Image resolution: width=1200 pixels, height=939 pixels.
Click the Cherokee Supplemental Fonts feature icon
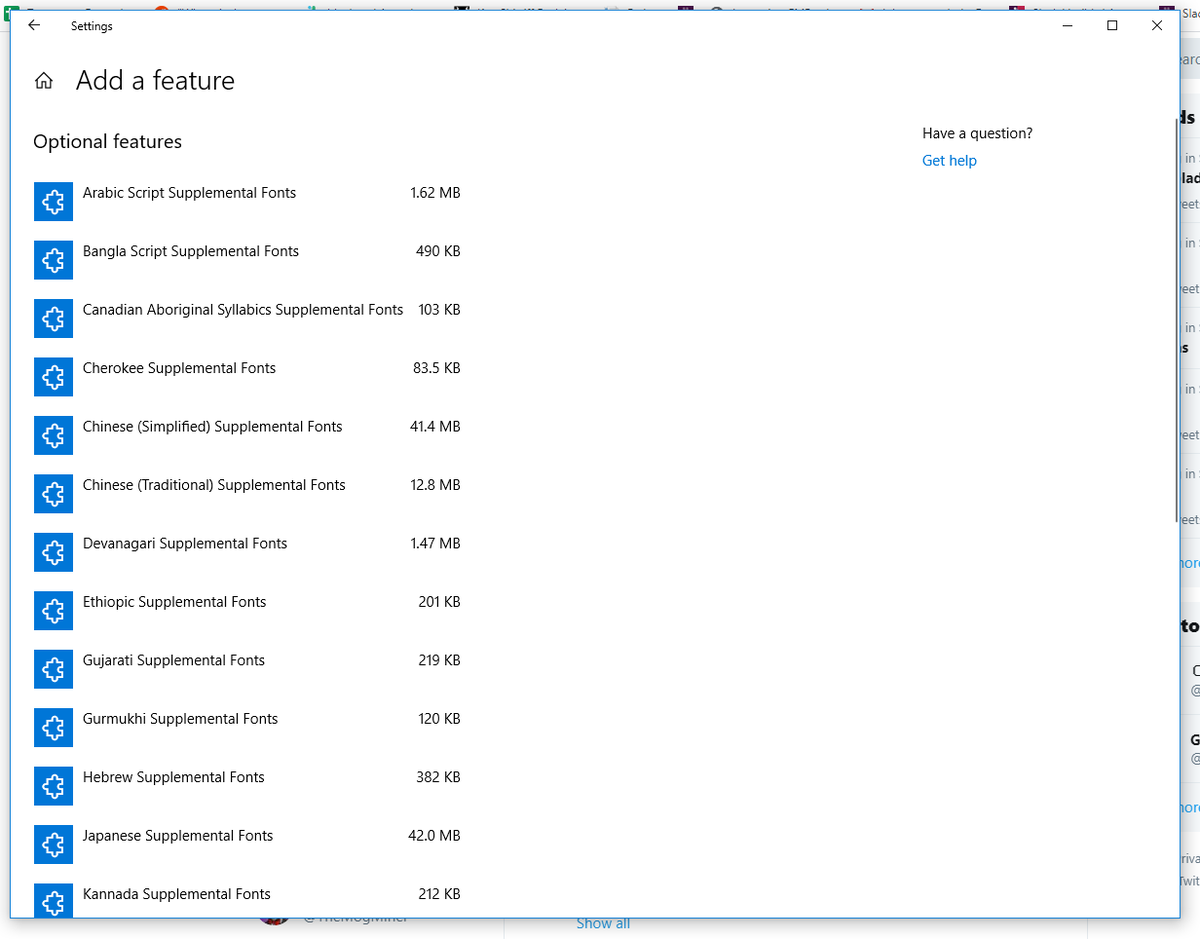(53, 377)
